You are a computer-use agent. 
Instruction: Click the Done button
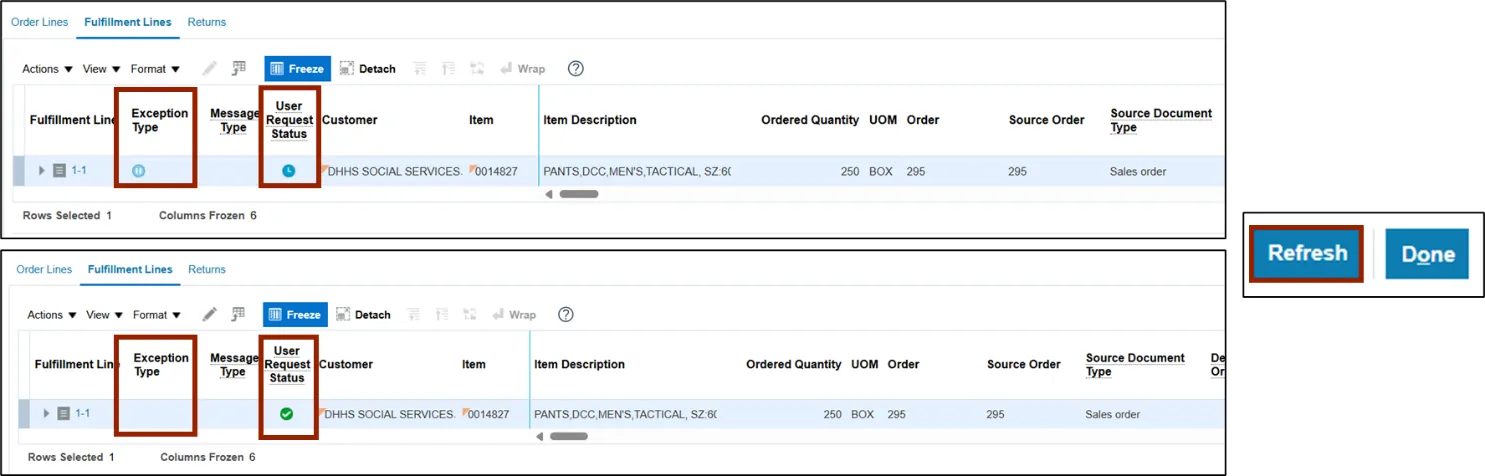coord(1427,254)
